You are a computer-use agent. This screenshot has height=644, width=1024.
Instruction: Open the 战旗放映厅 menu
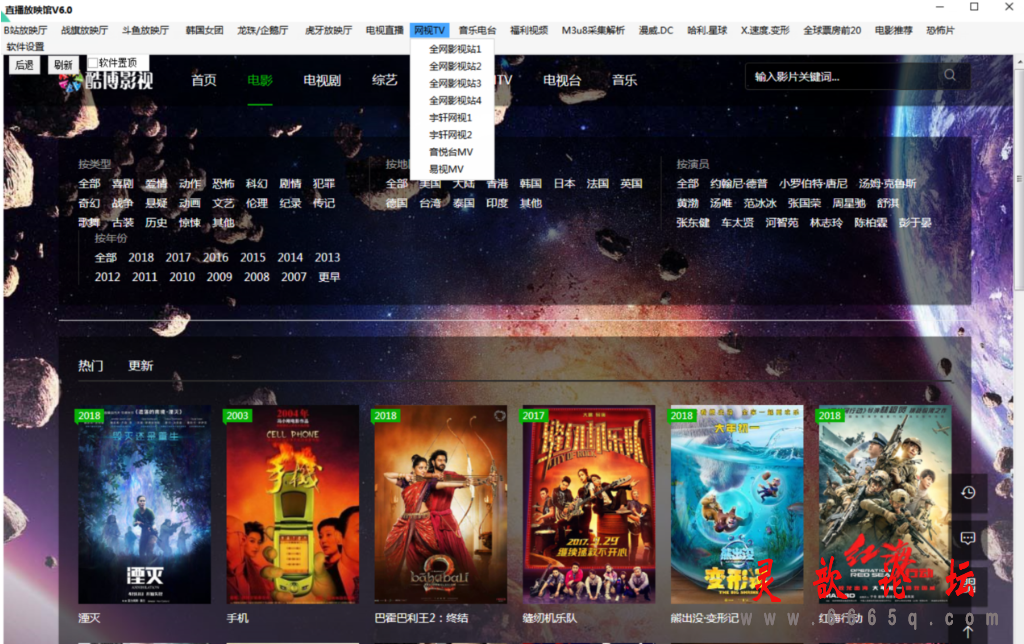coord(84,30)
